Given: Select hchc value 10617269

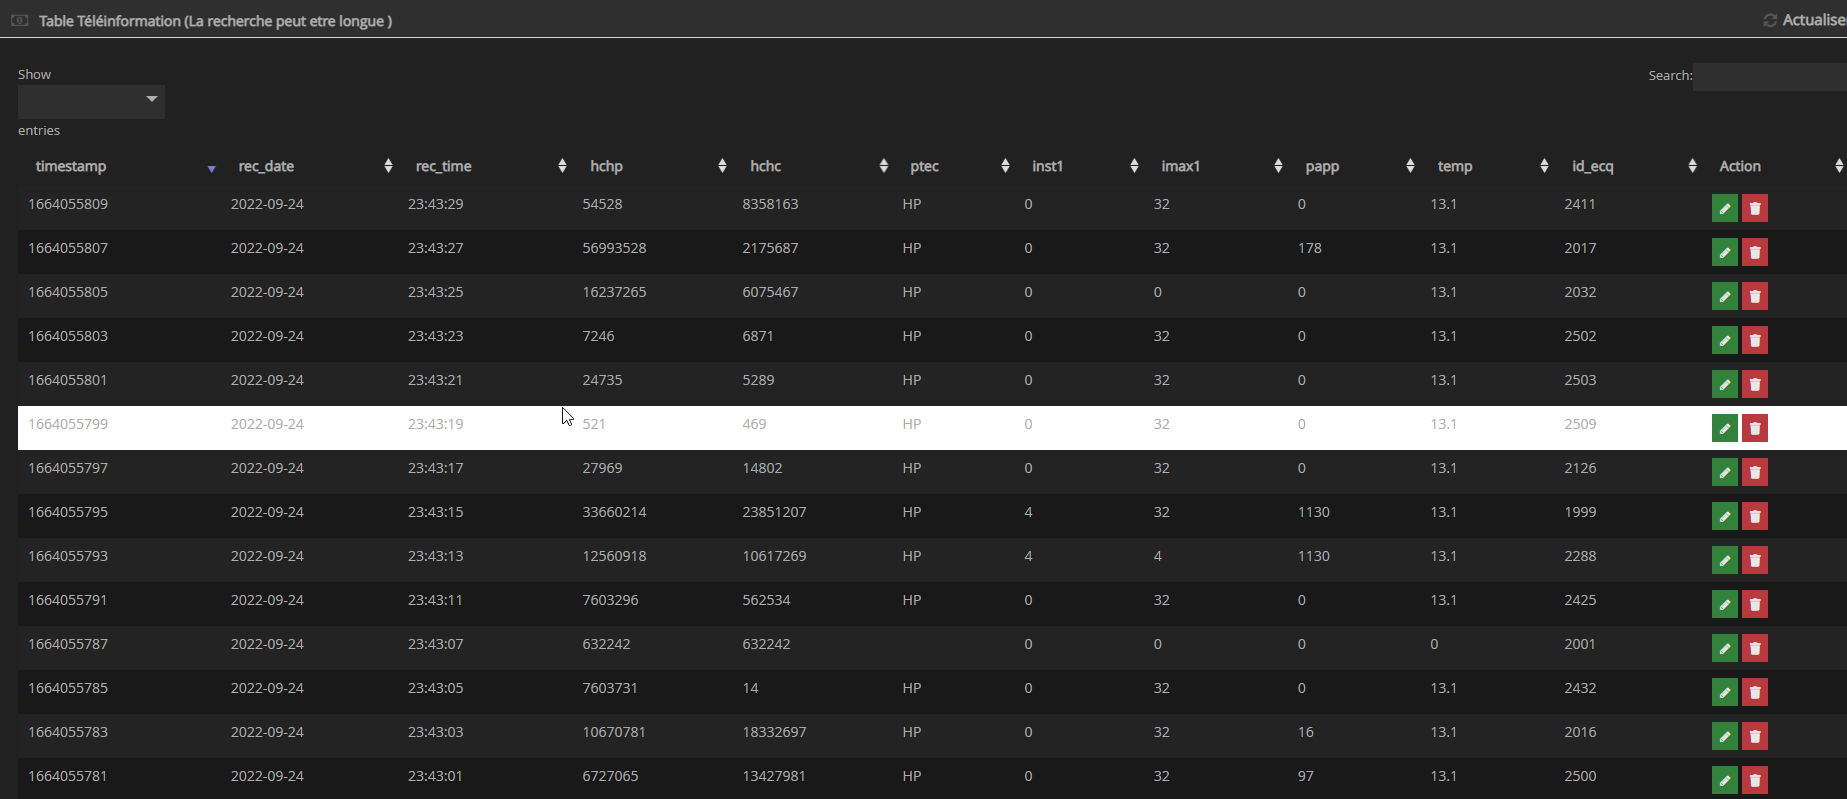Looking at the screenshot, I should point(774,556).
